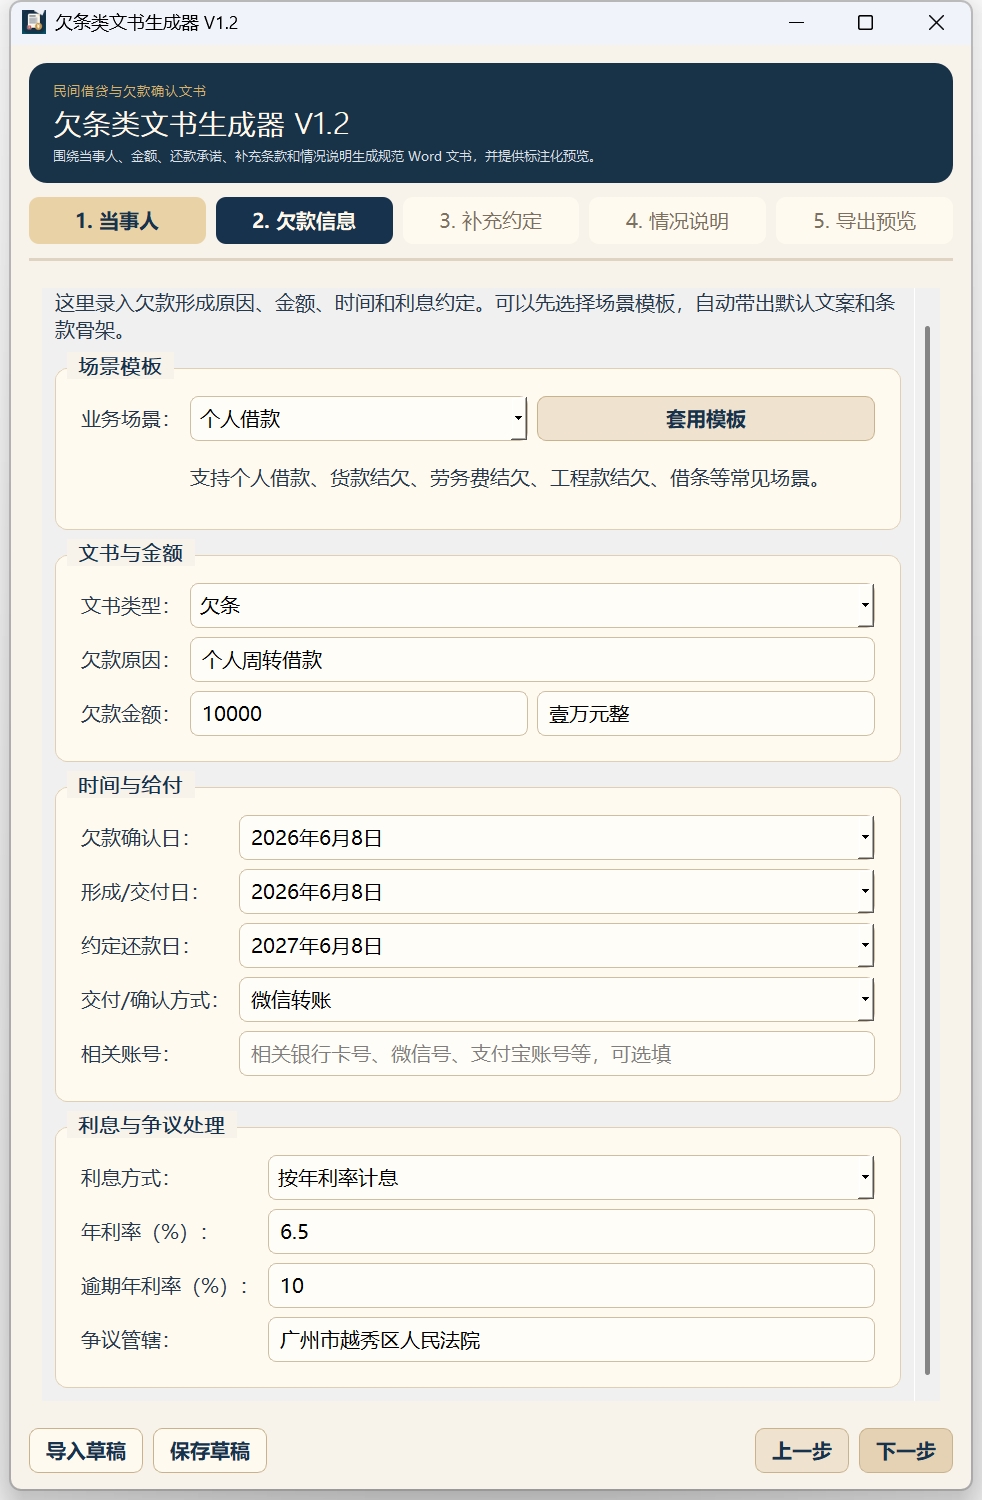Click the 上一步 button
The height and width of the screenshot is (1500, 982).
pyautogui.click(x=802, y=1451)
